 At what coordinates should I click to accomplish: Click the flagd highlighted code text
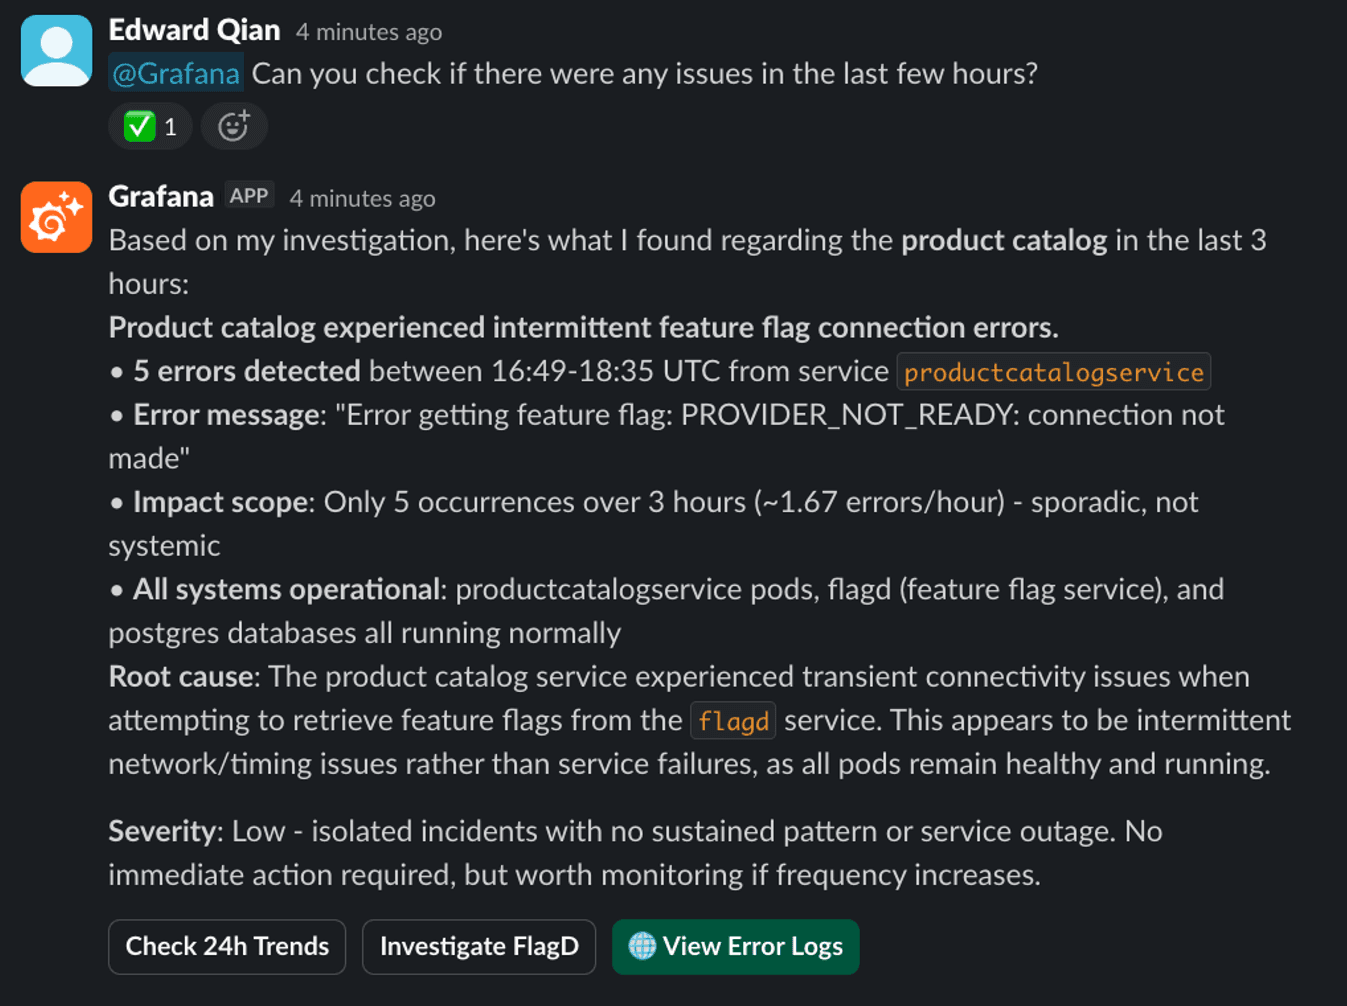pyautogui.click(x=733, y=720)
